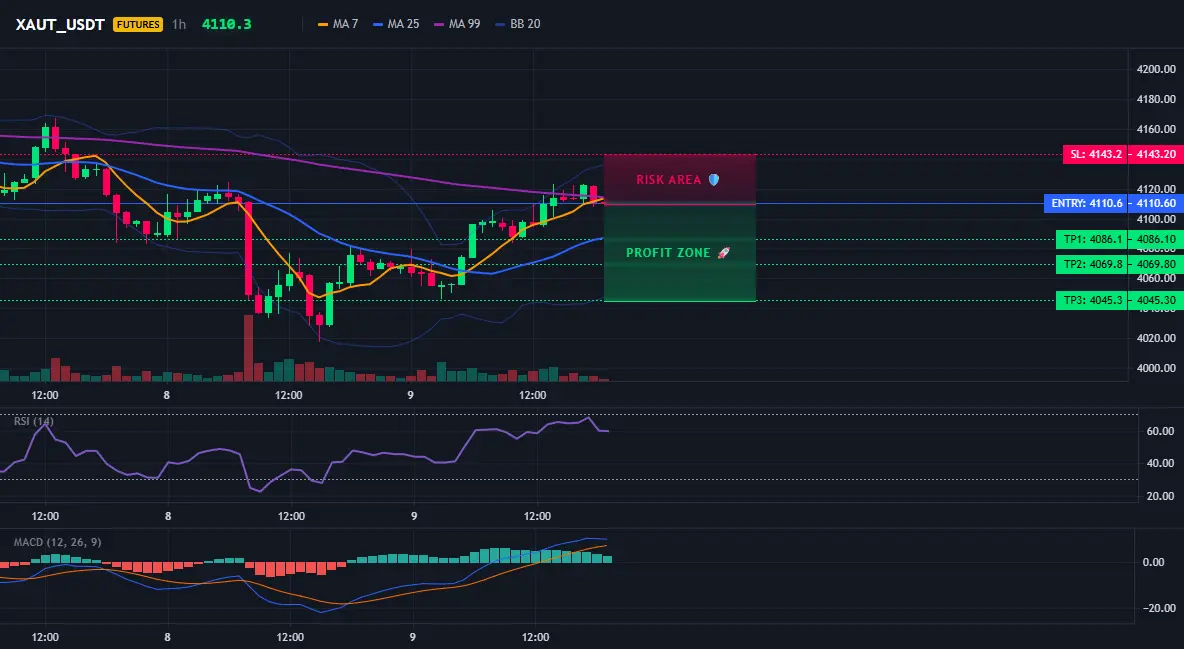Click the rocket icon in PROFIT ZONE
The height and width of the screenshot is (649, 1184).
[723, 252]
